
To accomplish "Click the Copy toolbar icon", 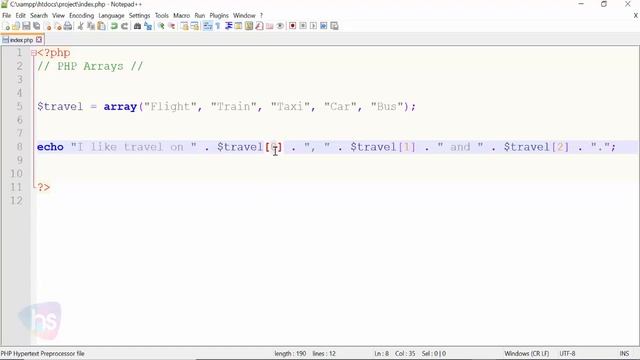I will click(91, 26).
